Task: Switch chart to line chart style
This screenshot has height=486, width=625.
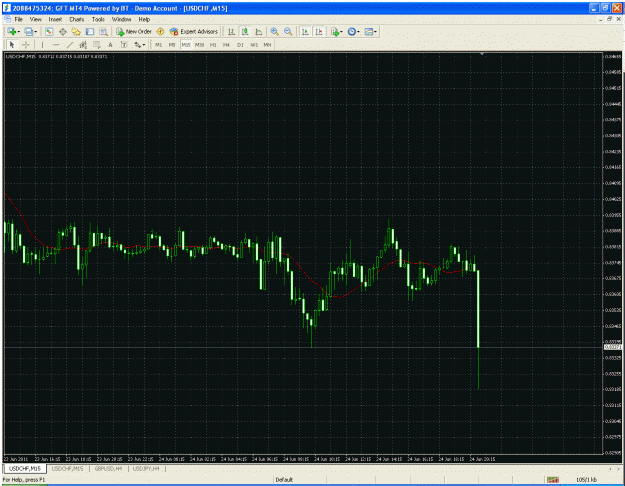Action: coord(258,31)
